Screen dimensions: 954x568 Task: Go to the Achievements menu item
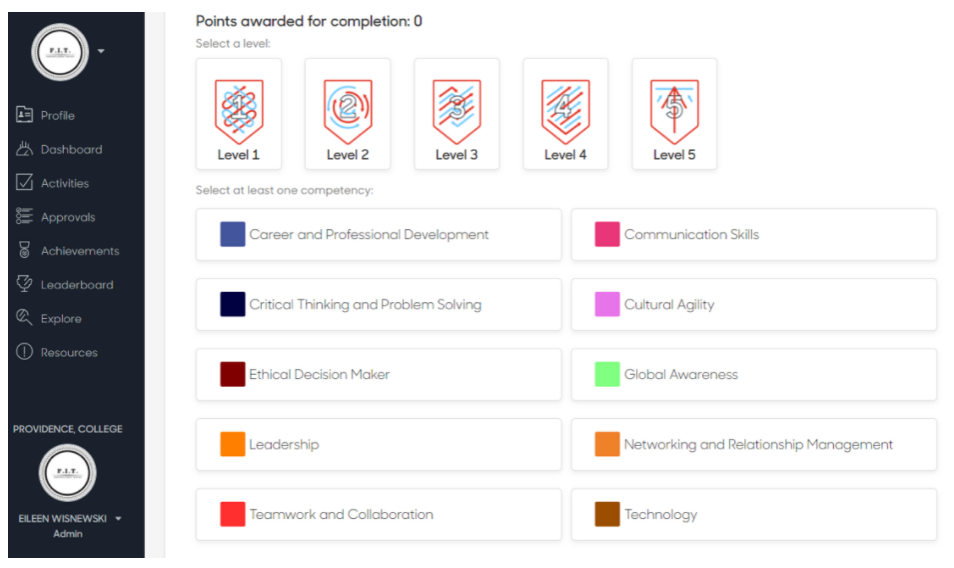(80, 251)
